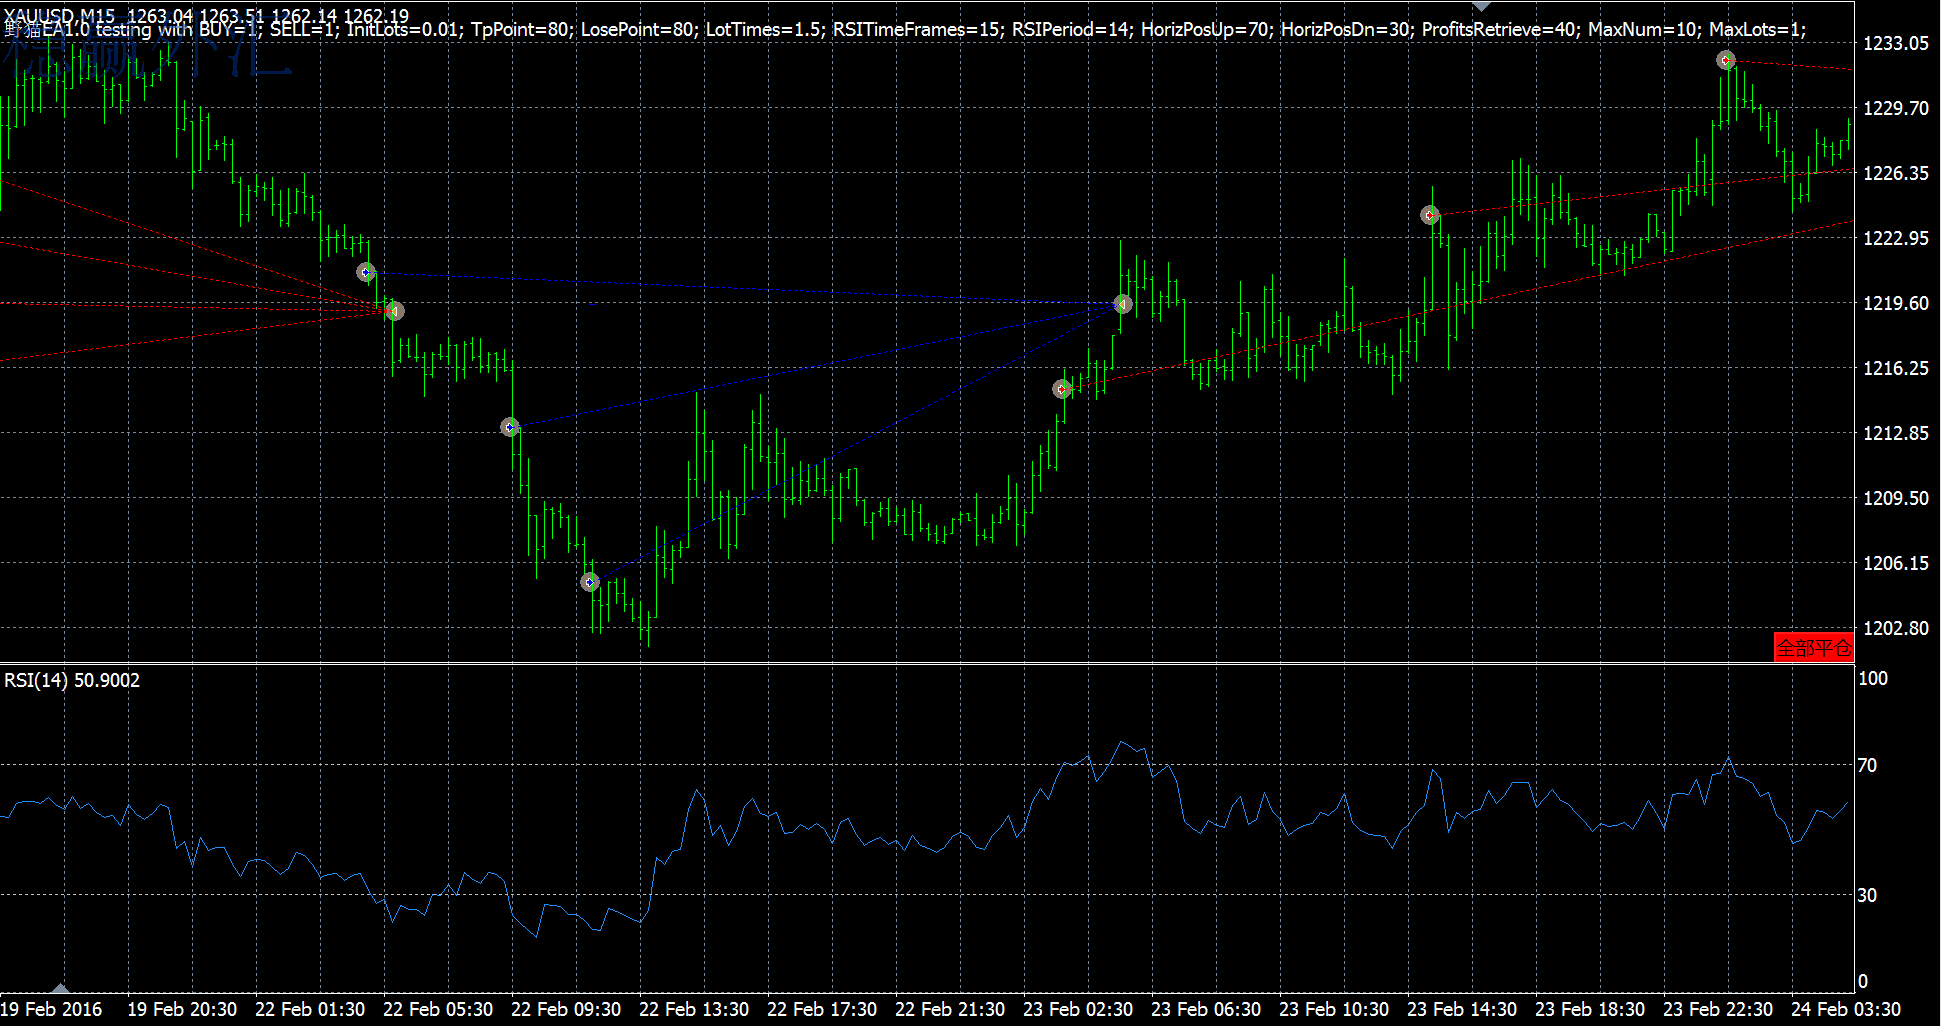This screenshot has height=1026, width=1942.
Task: Select the trade marker where the blue dashed lines converge
Action: point(1123,304)
